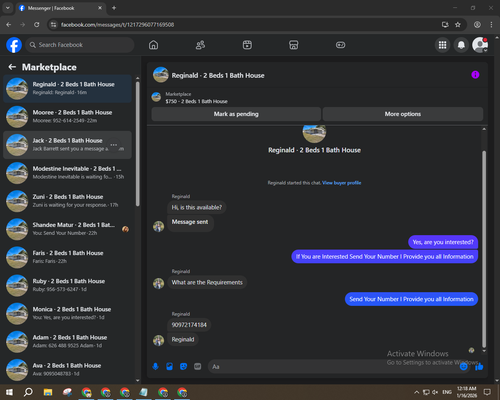This screenshot has height=400, width=500.
Task: Choose a GIF icon
Action: 198,367
